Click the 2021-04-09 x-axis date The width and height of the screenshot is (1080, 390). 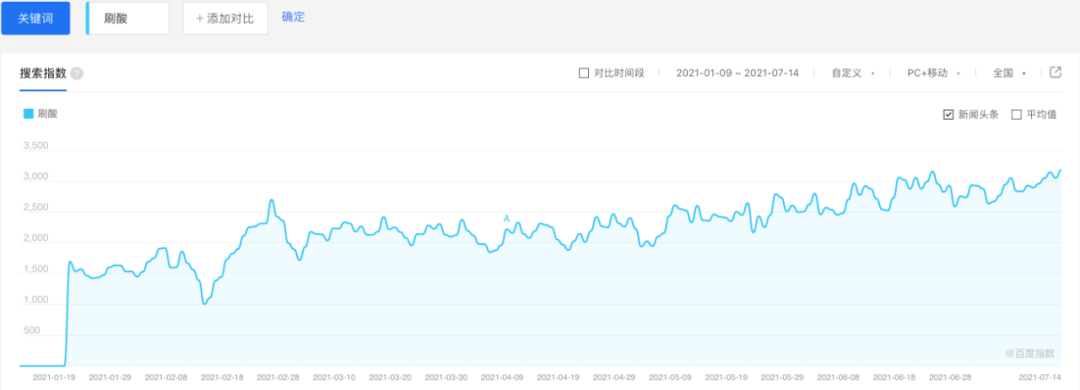[x=502, y=378]
